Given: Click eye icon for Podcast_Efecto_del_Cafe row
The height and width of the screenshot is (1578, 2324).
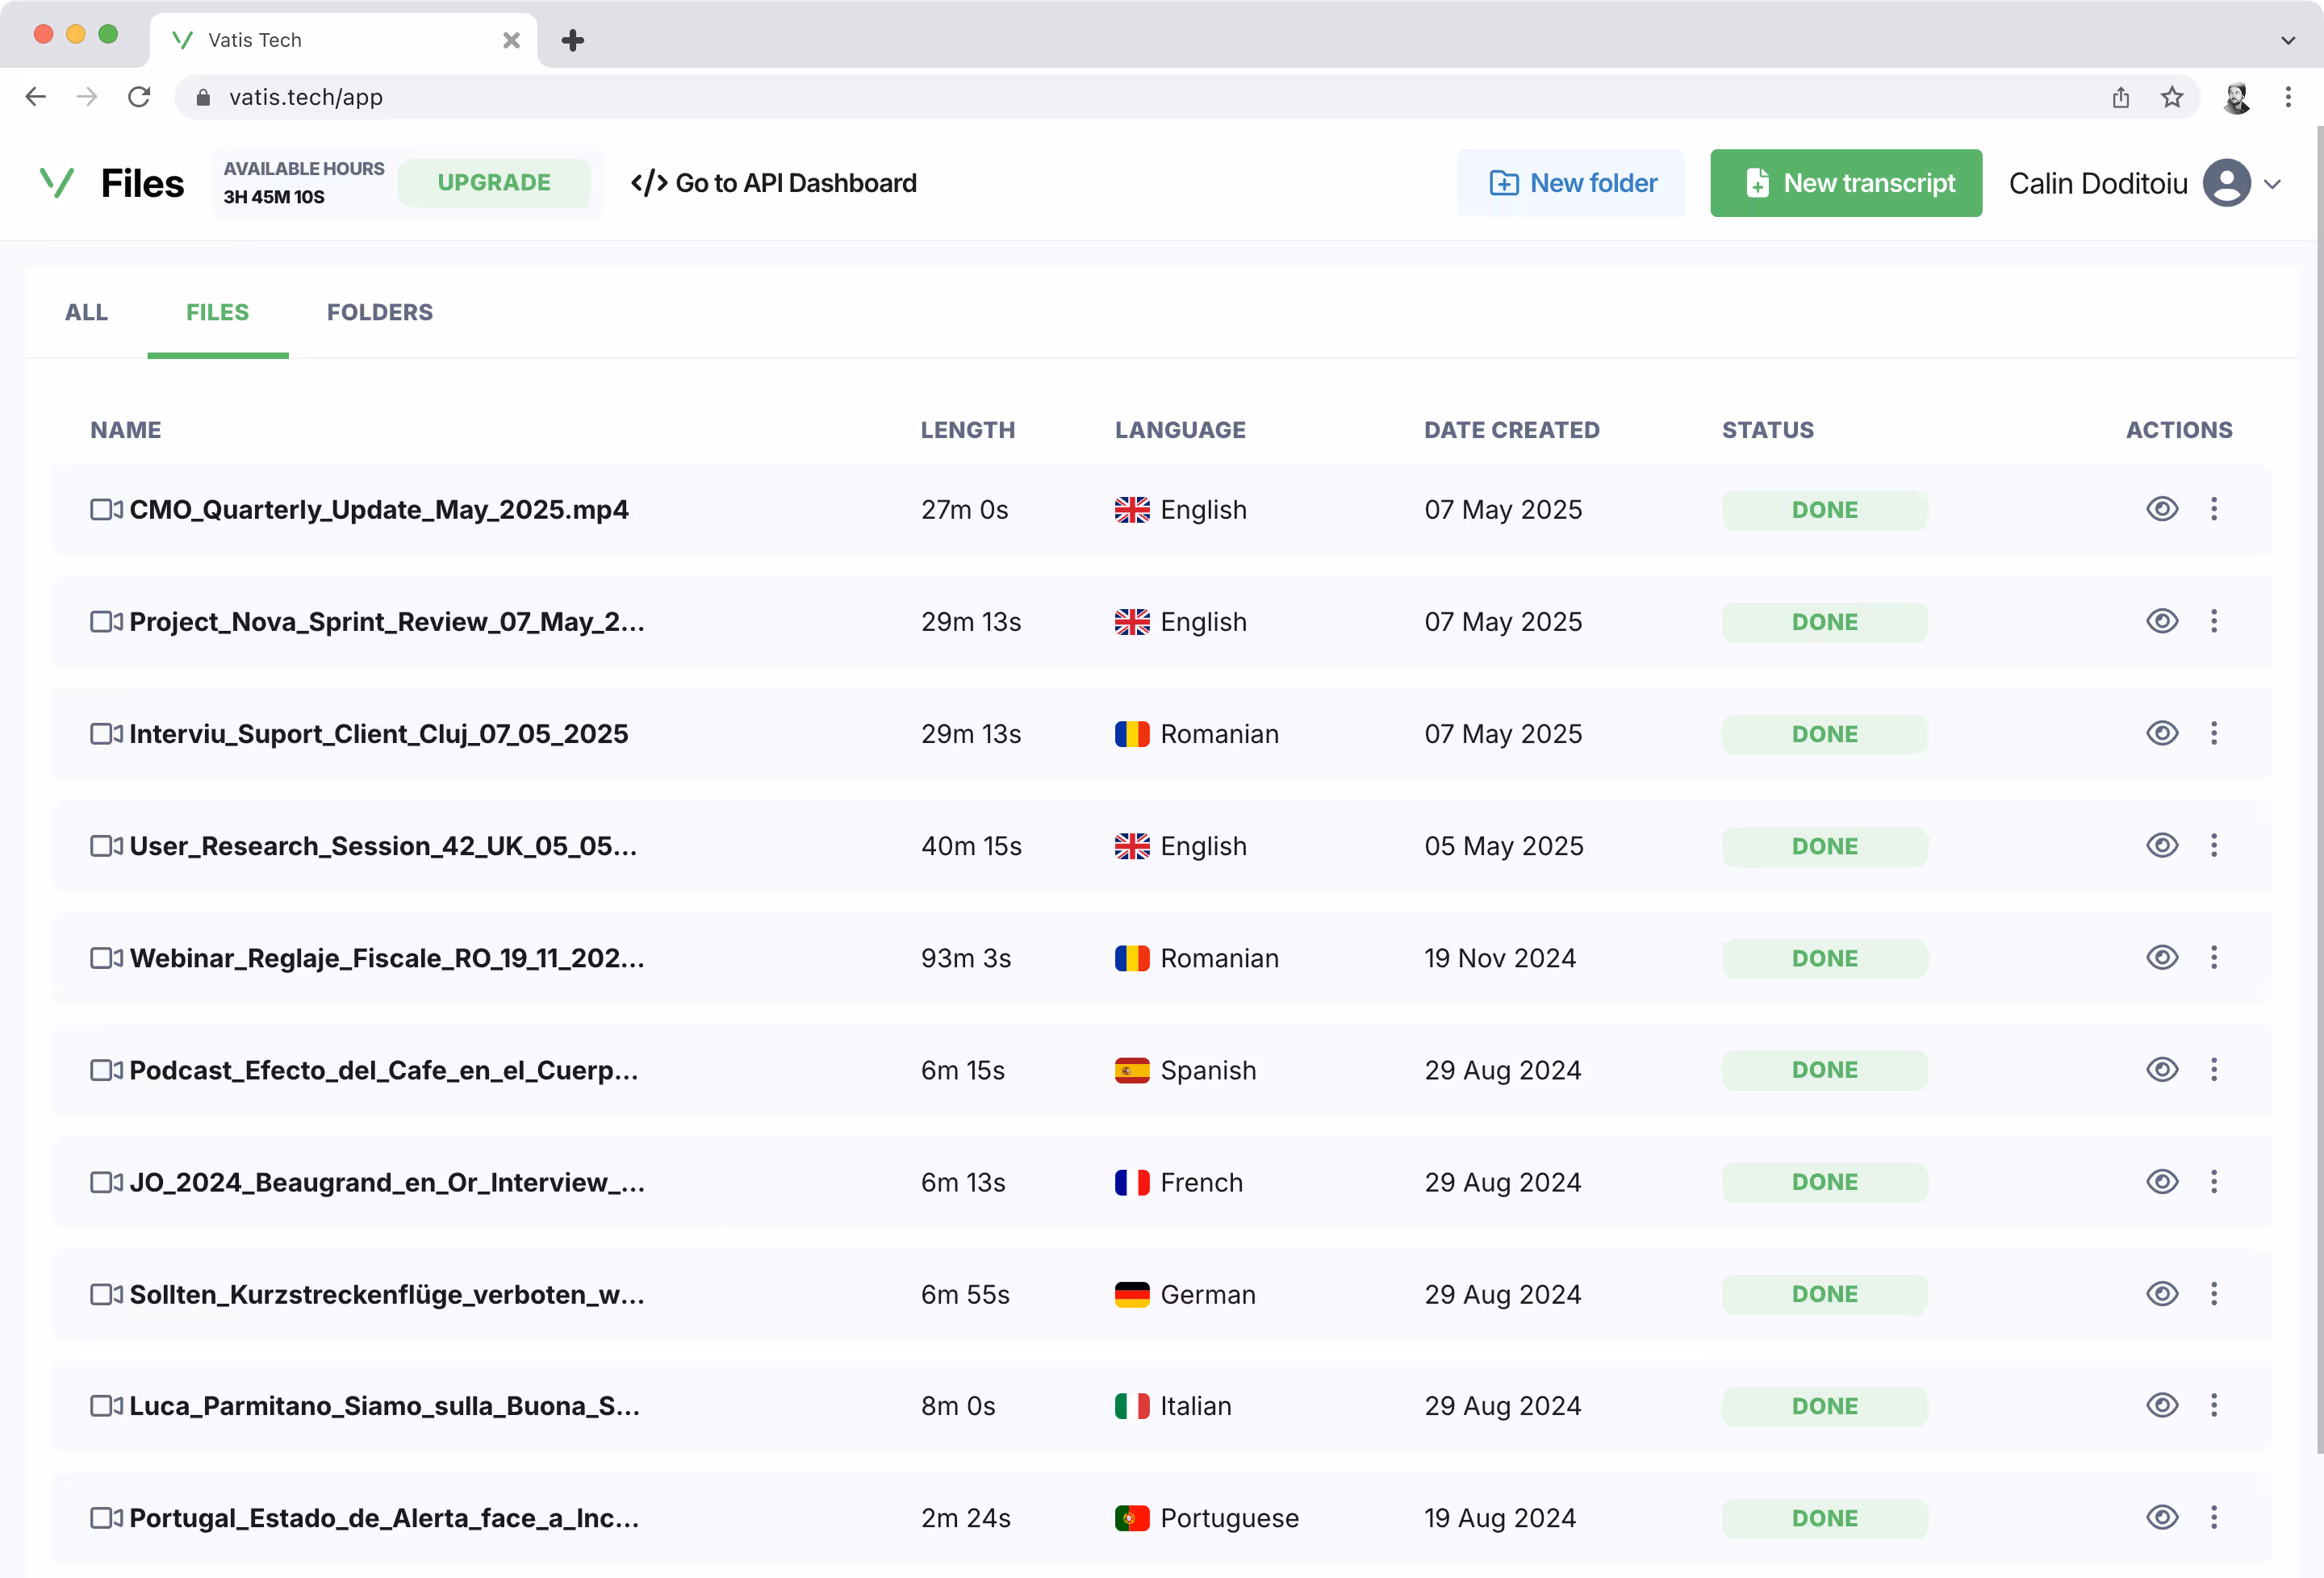Looking at the screenshot, I should 2161,1070.
